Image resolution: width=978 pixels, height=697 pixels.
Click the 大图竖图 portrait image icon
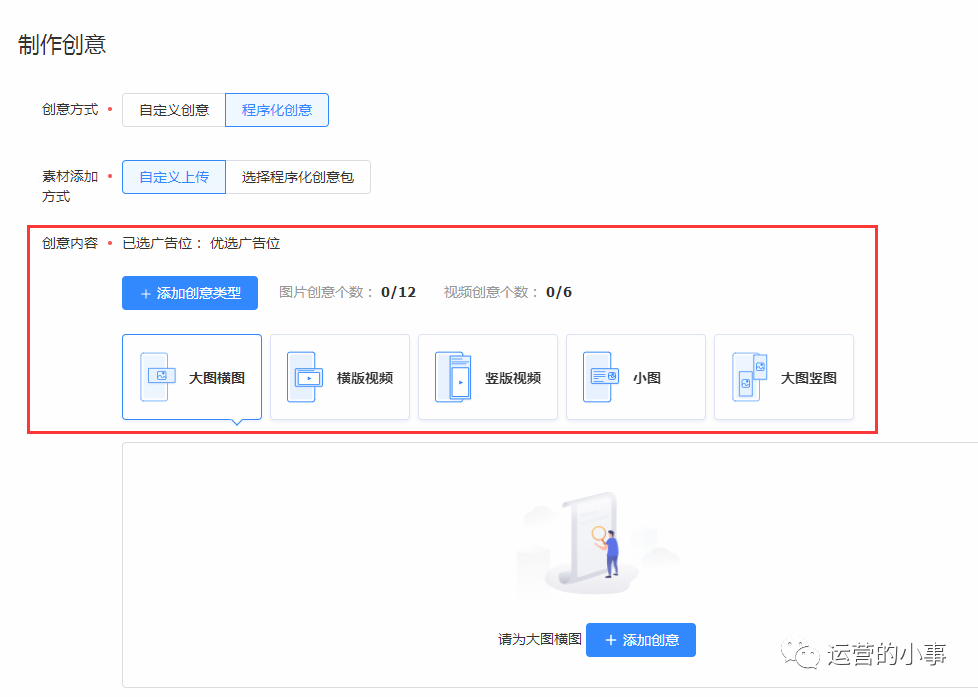(x=749, y=377)
